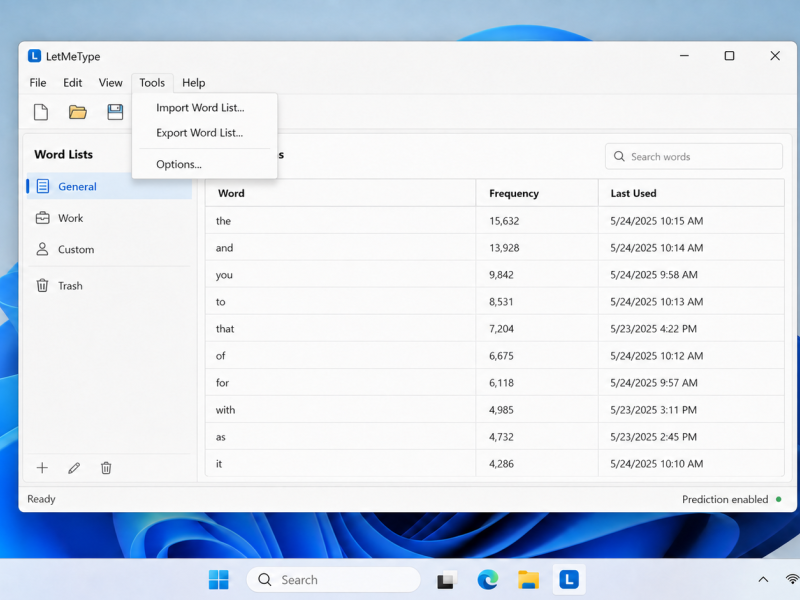
Task: Click date 5/24/2025 10:15 AM
Action: pos(657,220)
